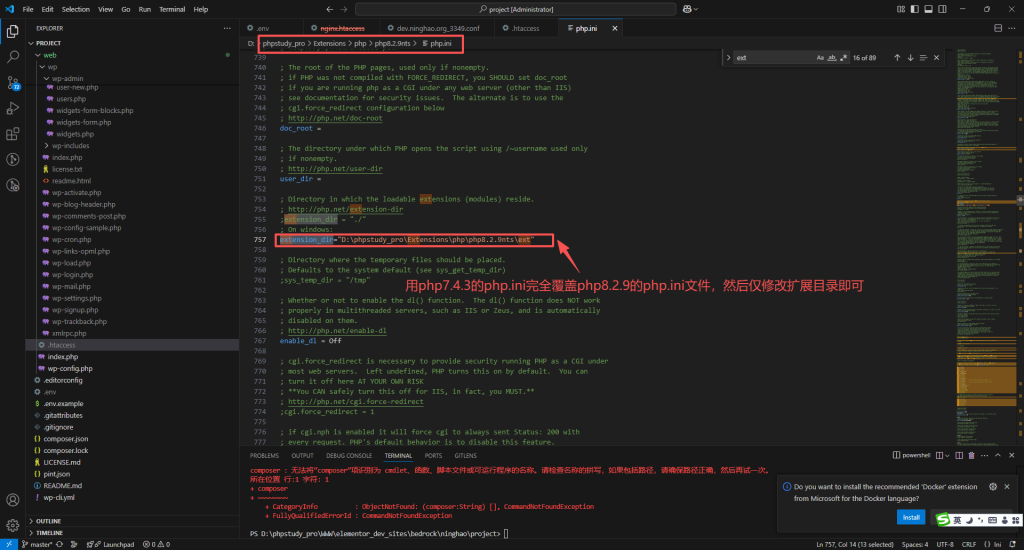Go to next find match arrow
Viewport: 1024px width, 550px height.
pos(910,58)
